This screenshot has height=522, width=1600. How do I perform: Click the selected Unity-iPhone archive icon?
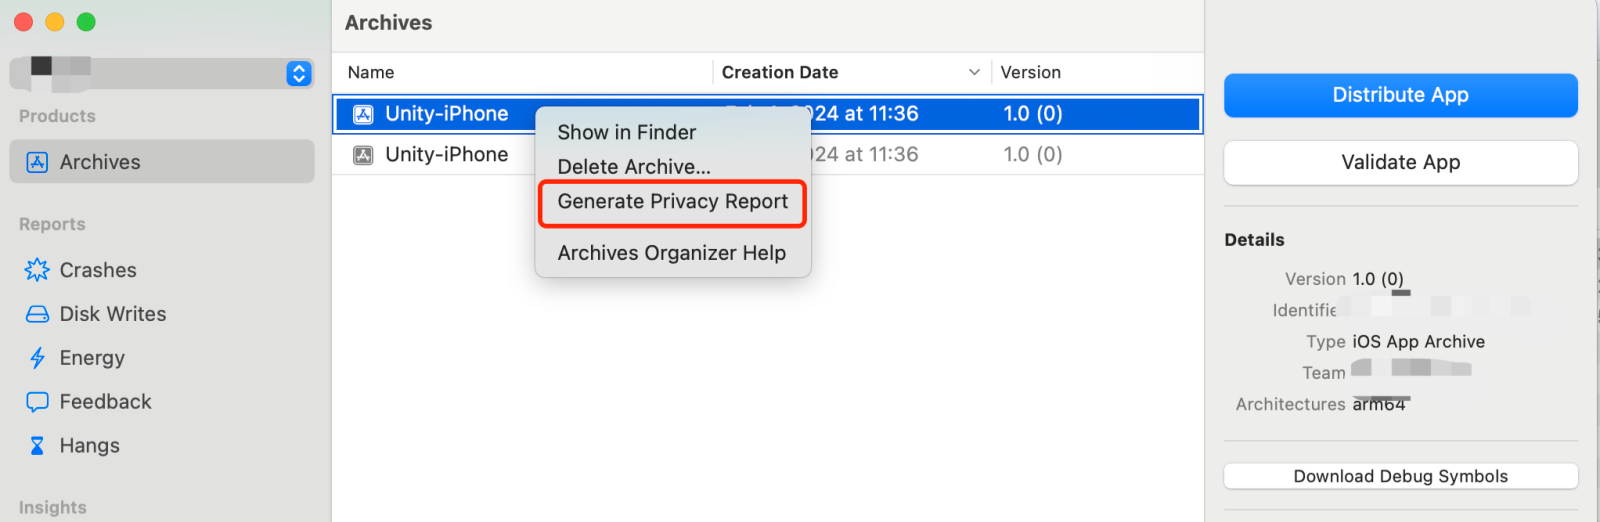pyautogui.click(x=364, y=114)
